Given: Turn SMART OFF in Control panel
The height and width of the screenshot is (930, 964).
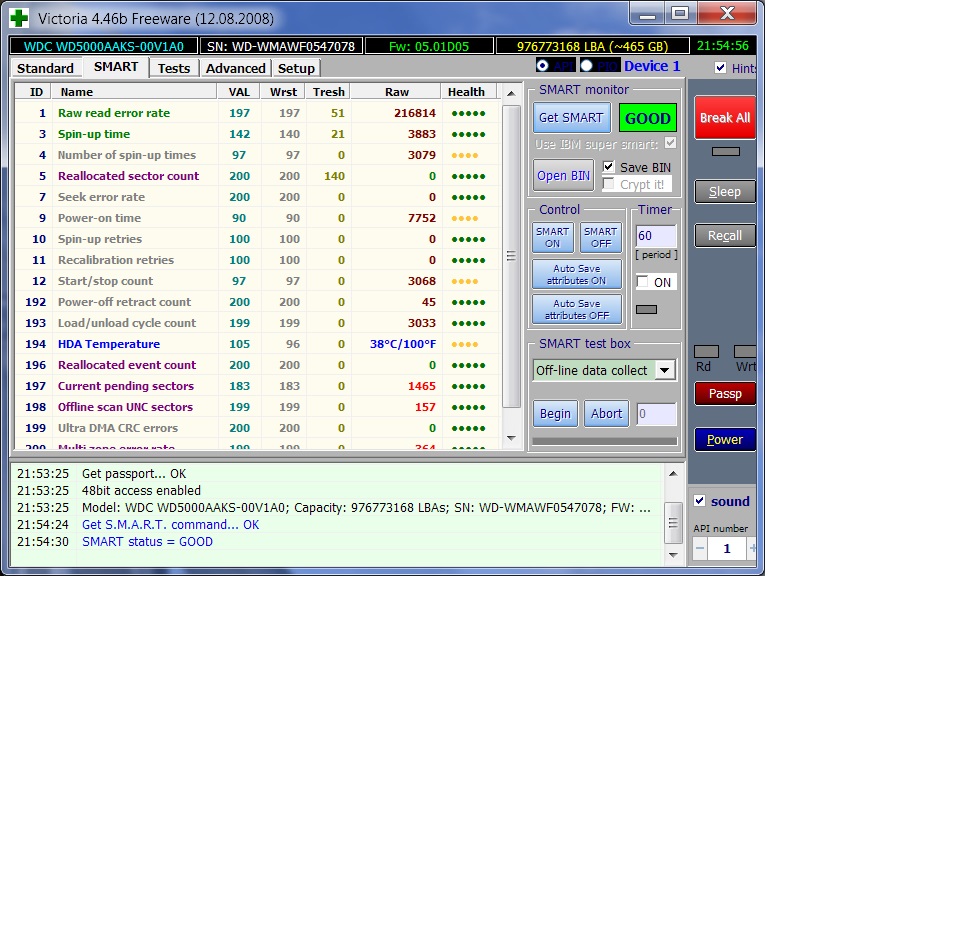Looking at the screenshot, I should 600,237.
